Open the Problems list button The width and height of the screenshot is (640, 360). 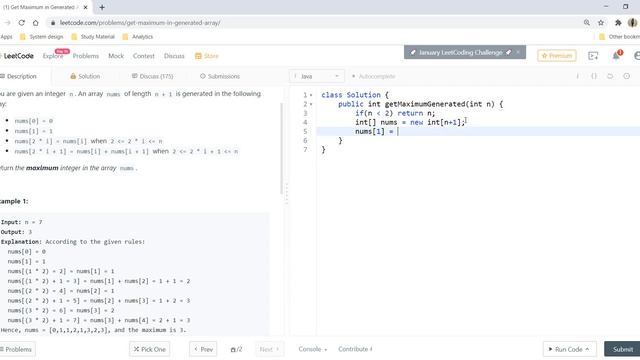tap(16, 349)
